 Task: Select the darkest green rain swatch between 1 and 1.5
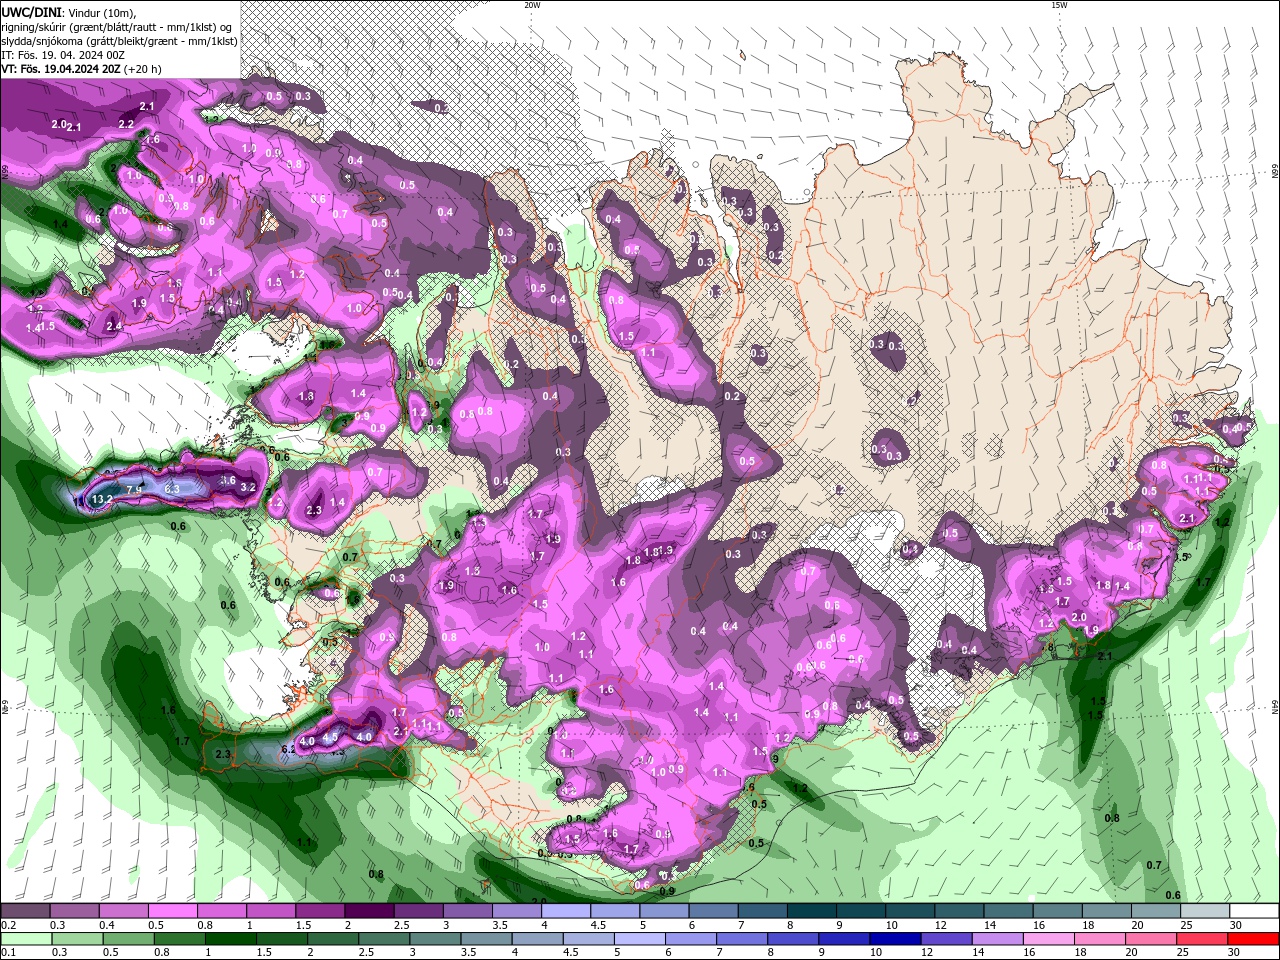pyautogui.click(x=230, y=939)
